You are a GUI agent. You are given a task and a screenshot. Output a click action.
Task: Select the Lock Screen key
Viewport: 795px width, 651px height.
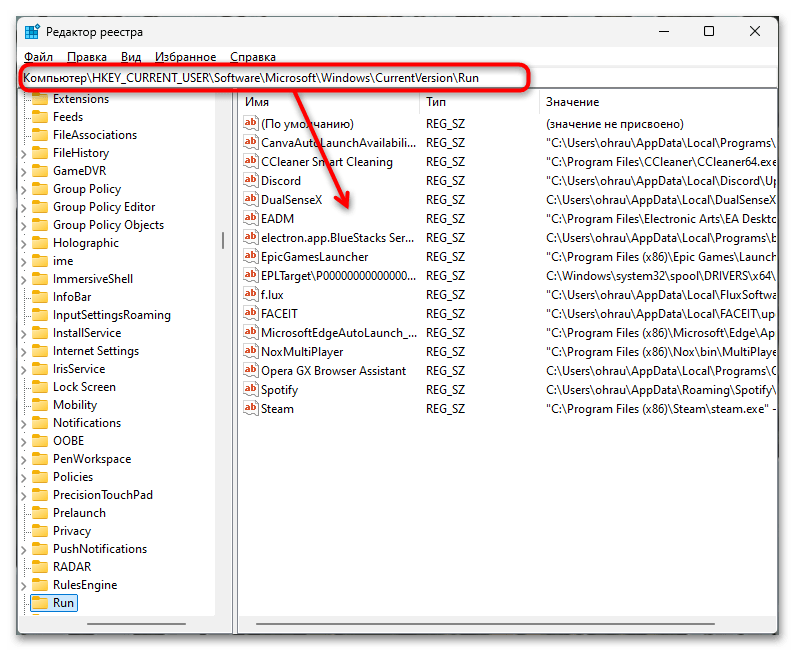point(84,387)
